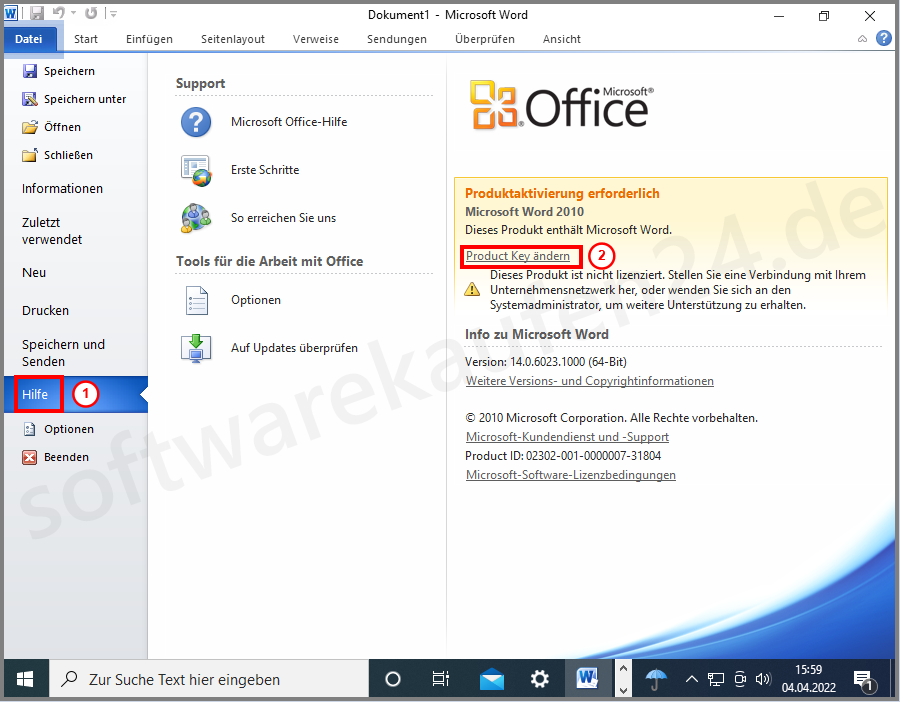Click the network icon in system tray
Image resolution: width=900 pixels, height=702 pixels.
715,680
